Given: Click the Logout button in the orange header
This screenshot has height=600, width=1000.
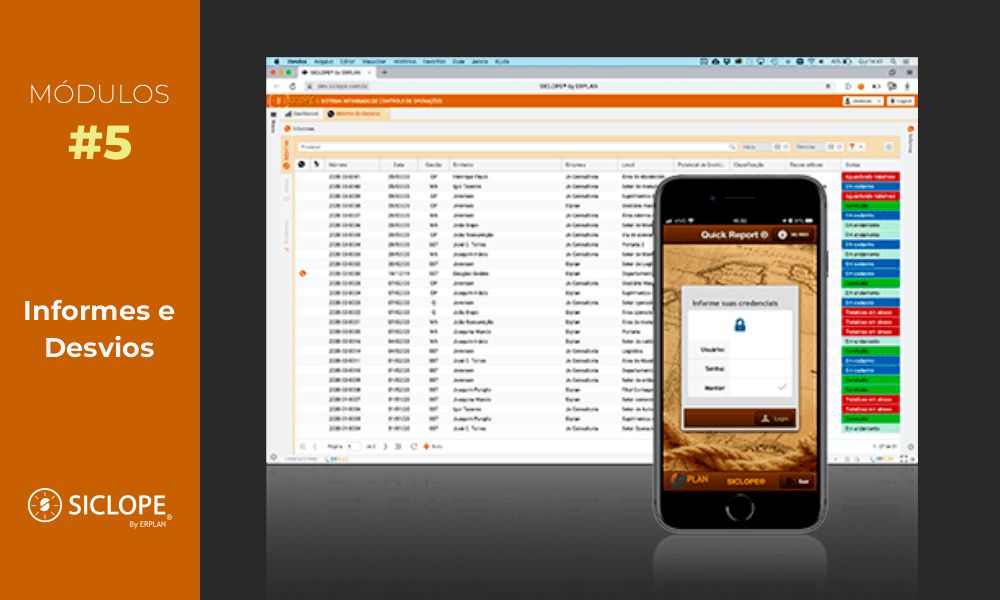Looking at the screenshot, I should (901, 101).
